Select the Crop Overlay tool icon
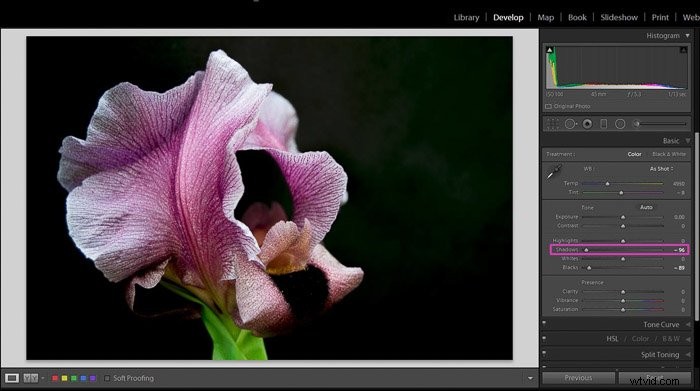This screenshot has height=391, width=700. point(553,124)
